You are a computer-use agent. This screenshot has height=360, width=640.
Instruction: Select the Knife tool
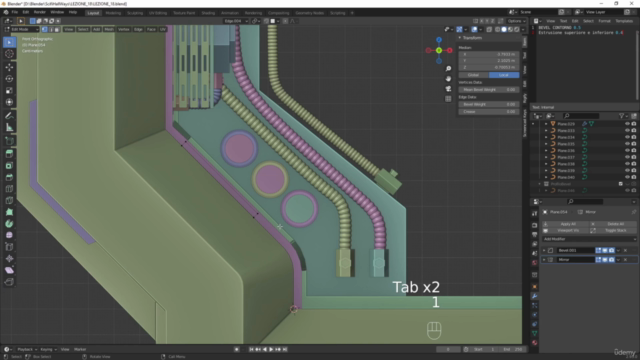coord(9,200)
